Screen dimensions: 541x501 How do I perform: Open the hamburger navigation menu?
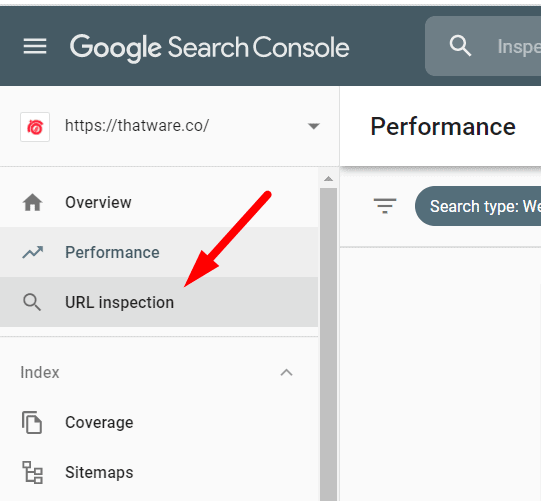[x=35, y=46]
